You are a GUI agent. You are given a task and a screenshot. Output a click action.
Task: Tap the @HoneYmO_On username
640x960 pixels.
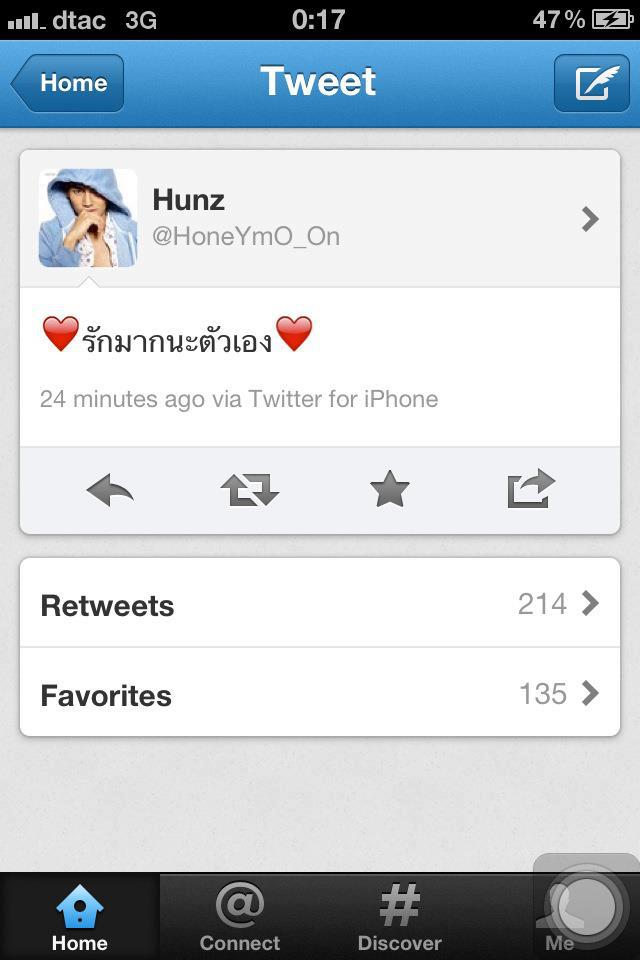246,236
